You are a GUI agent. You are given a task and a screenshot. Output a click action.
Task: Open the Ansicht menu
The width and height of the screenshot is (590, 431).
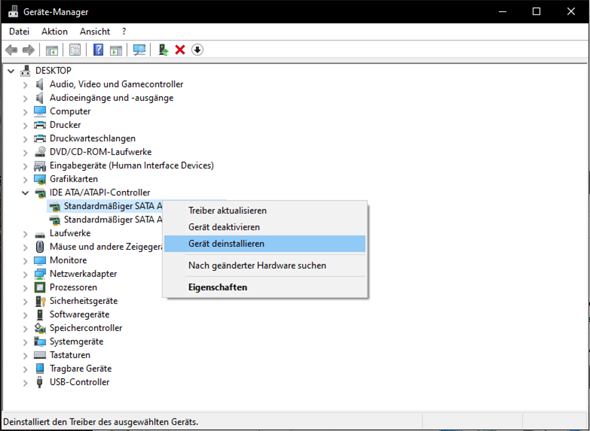(95, 32)
